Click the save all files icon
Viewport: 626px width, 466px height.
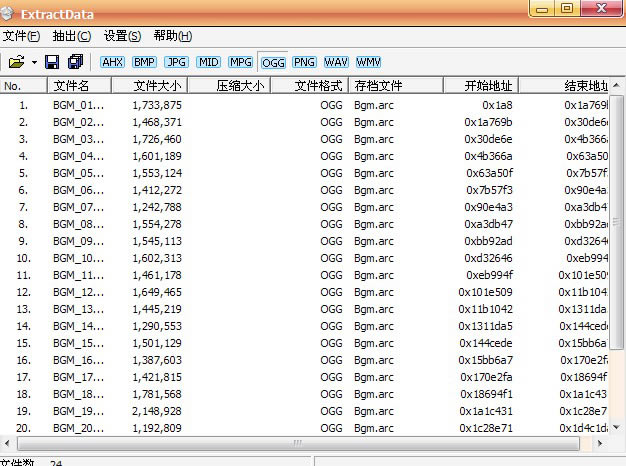[75, 62]
